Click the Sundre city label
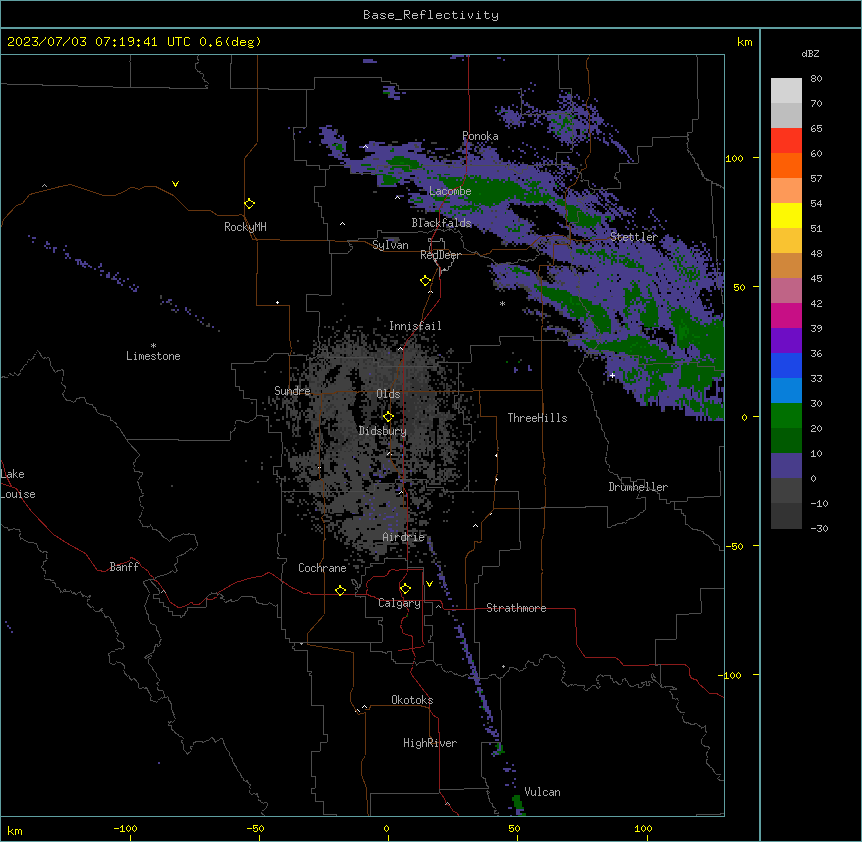 (292, 391)
